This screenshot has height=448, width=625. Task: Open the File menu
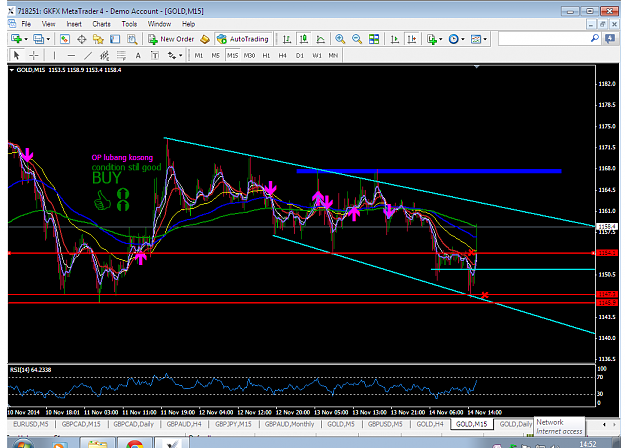coord(26,24)
